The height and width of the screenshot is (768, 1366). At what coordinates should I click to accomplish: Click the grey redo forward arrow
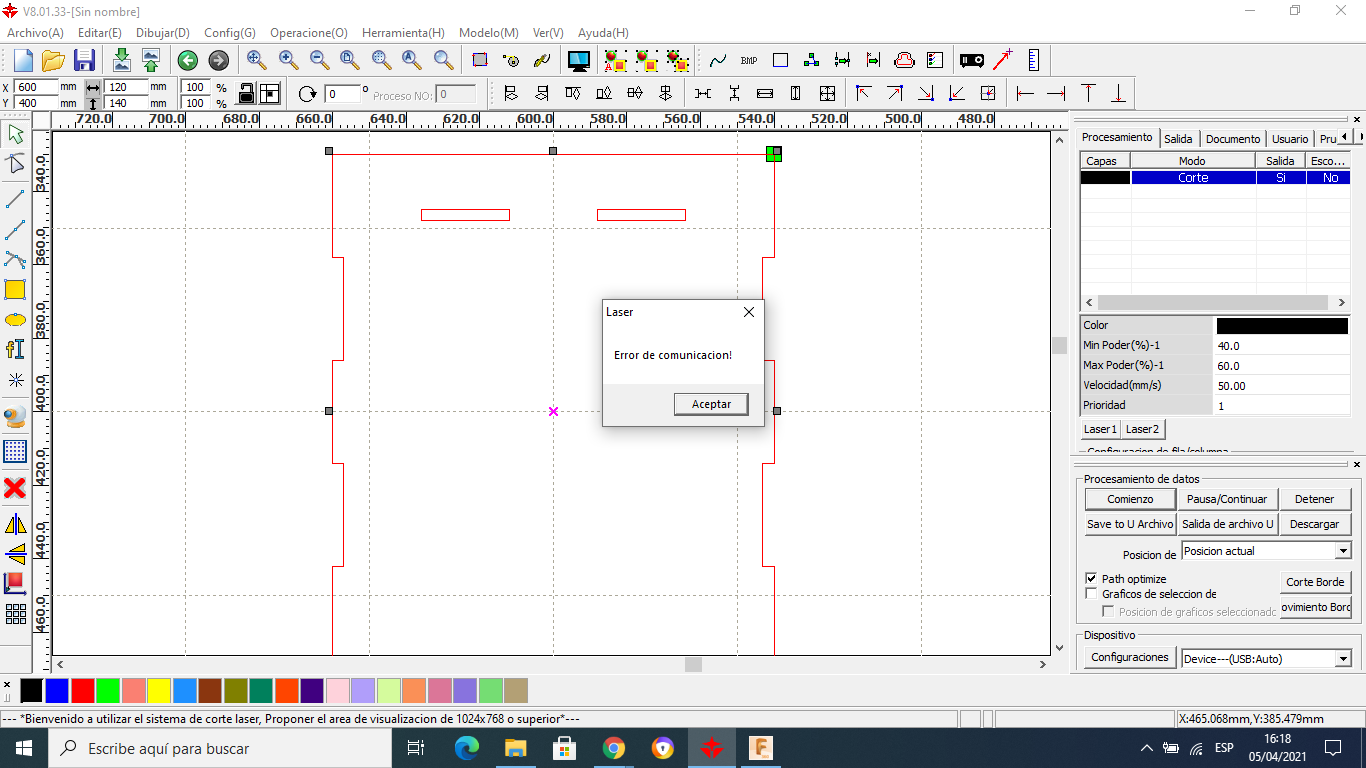218,60
